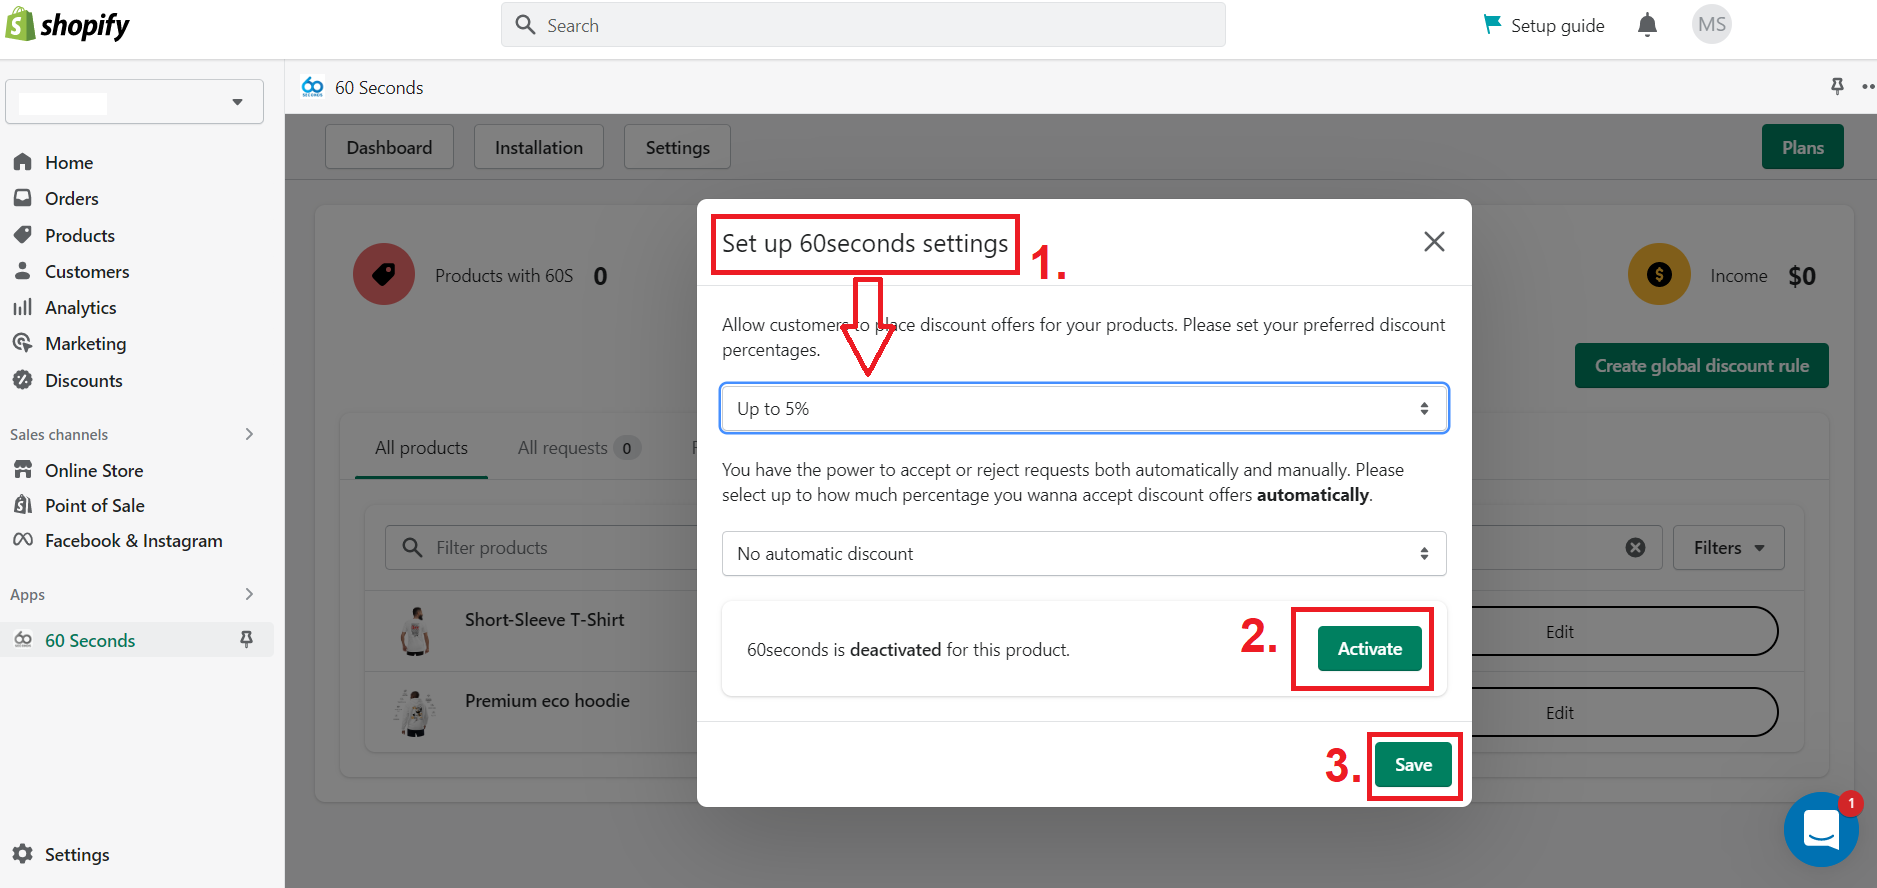Screen dimensions: 1877x888
Task: Open Customers in sidebar
Action: (86, 271)
